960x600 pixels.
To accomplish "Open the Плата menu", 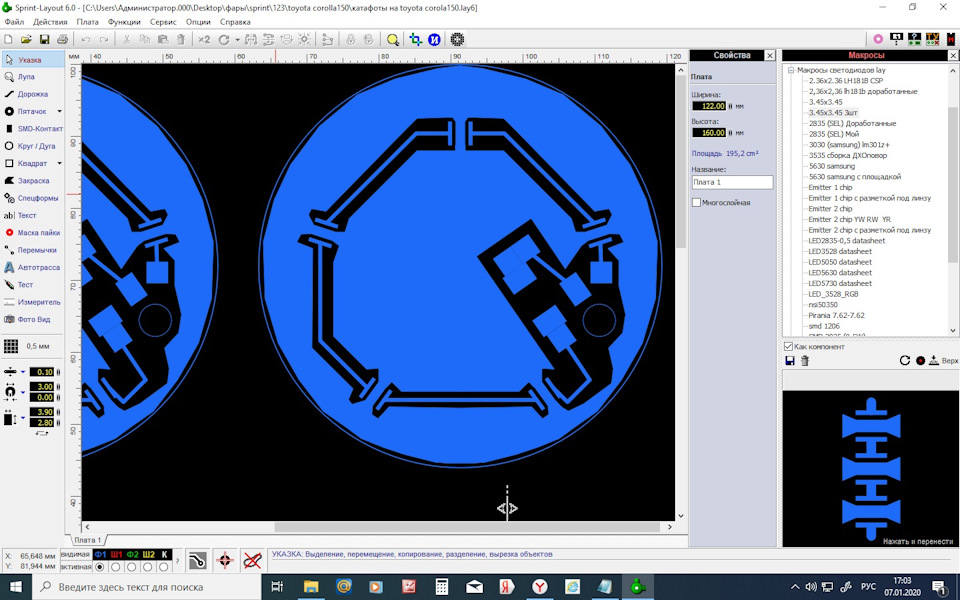I will pos(88,21).
